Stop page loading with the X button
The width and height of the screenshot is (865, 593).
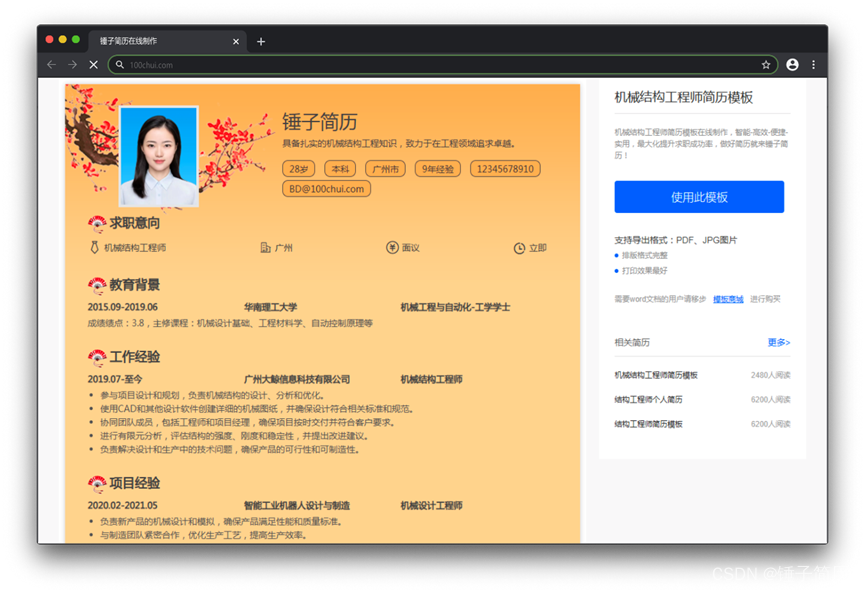coord(94,65)
